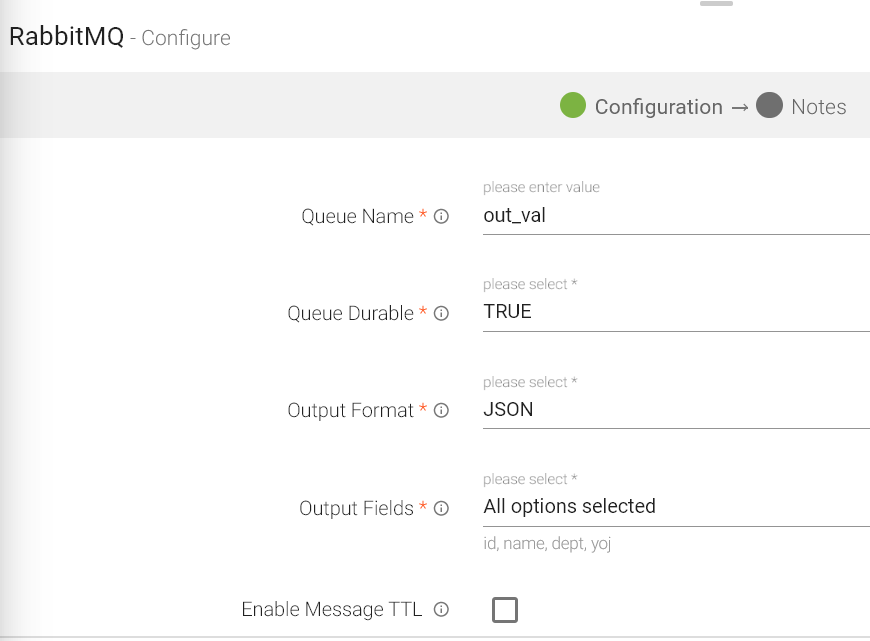
Task: Open the Output Fields multi-select dropdown
Action: click(675, 506)
